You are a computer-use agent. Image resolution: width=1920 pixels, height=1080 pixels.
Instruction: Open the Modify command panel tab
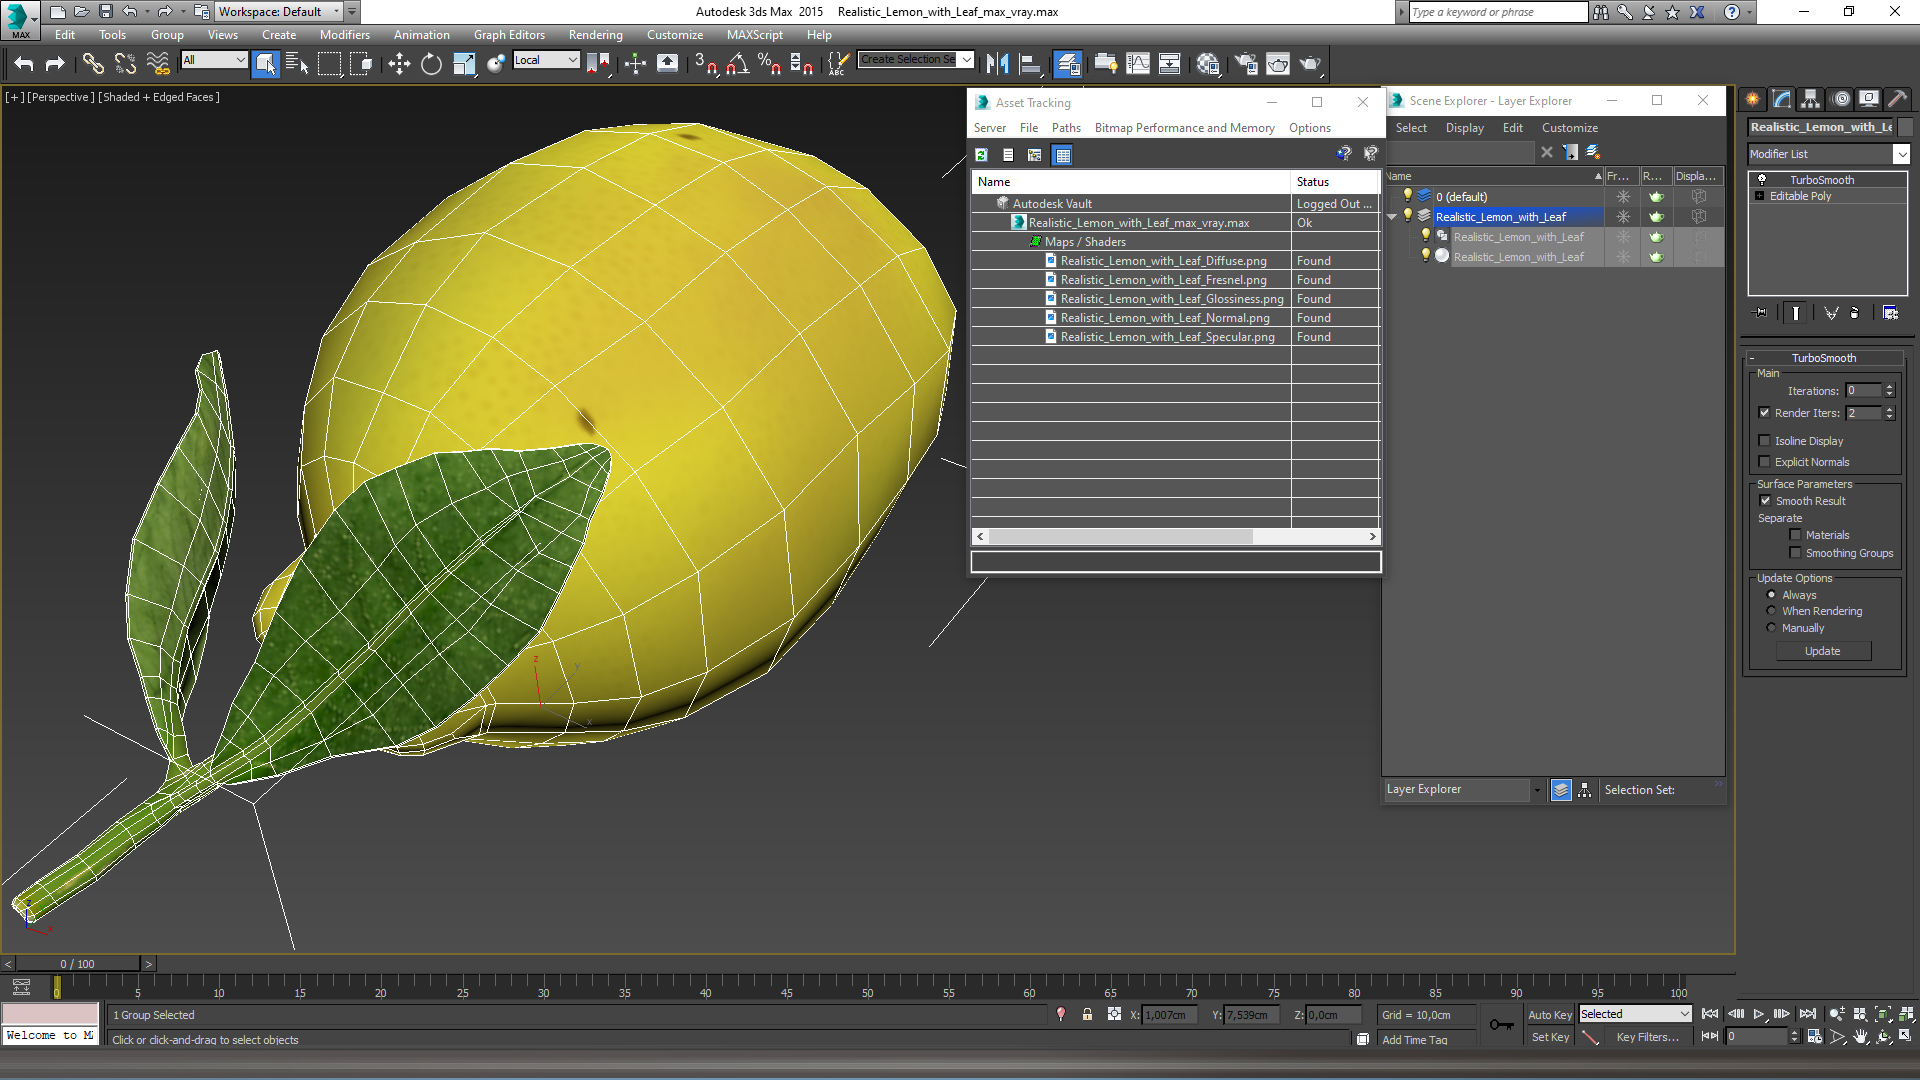[x=1781, y=98]
